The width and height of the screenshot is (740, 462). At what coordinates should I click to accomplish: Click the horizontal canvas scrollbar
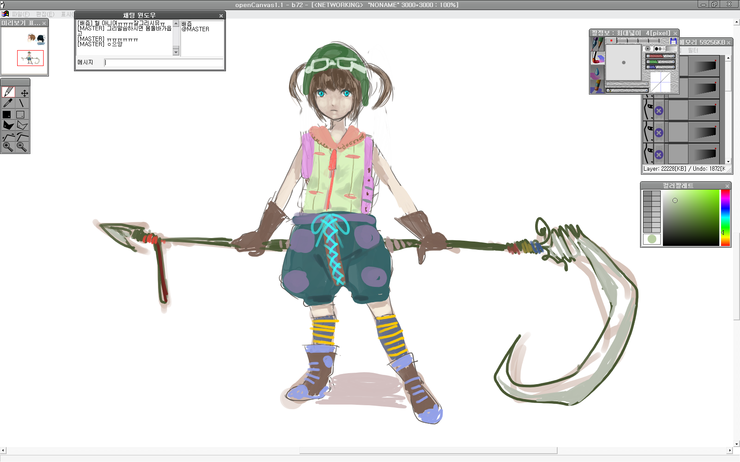tap(429, 451)
